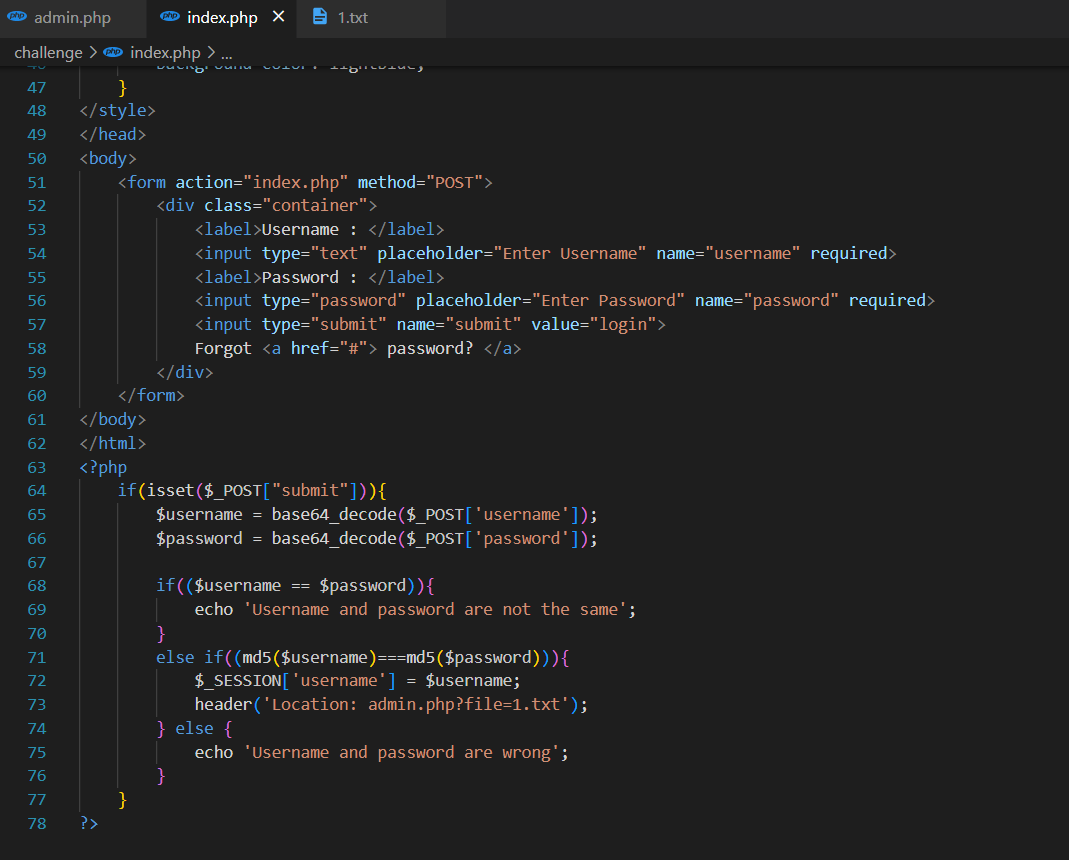Expand the index.php breadcrumb item
1069x860 pixels.
coord(165,52)
